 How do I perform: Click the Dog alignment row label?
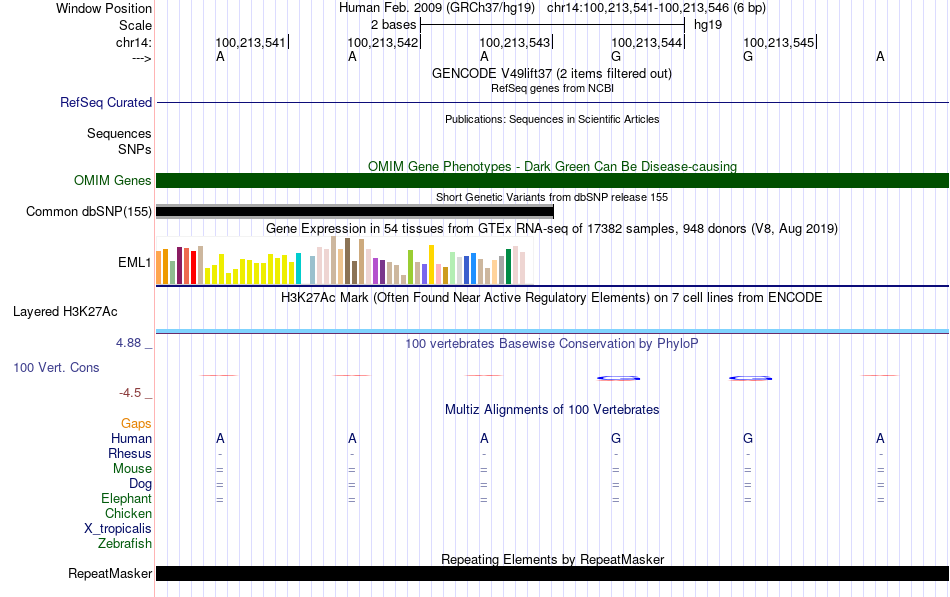coord(140,484)
